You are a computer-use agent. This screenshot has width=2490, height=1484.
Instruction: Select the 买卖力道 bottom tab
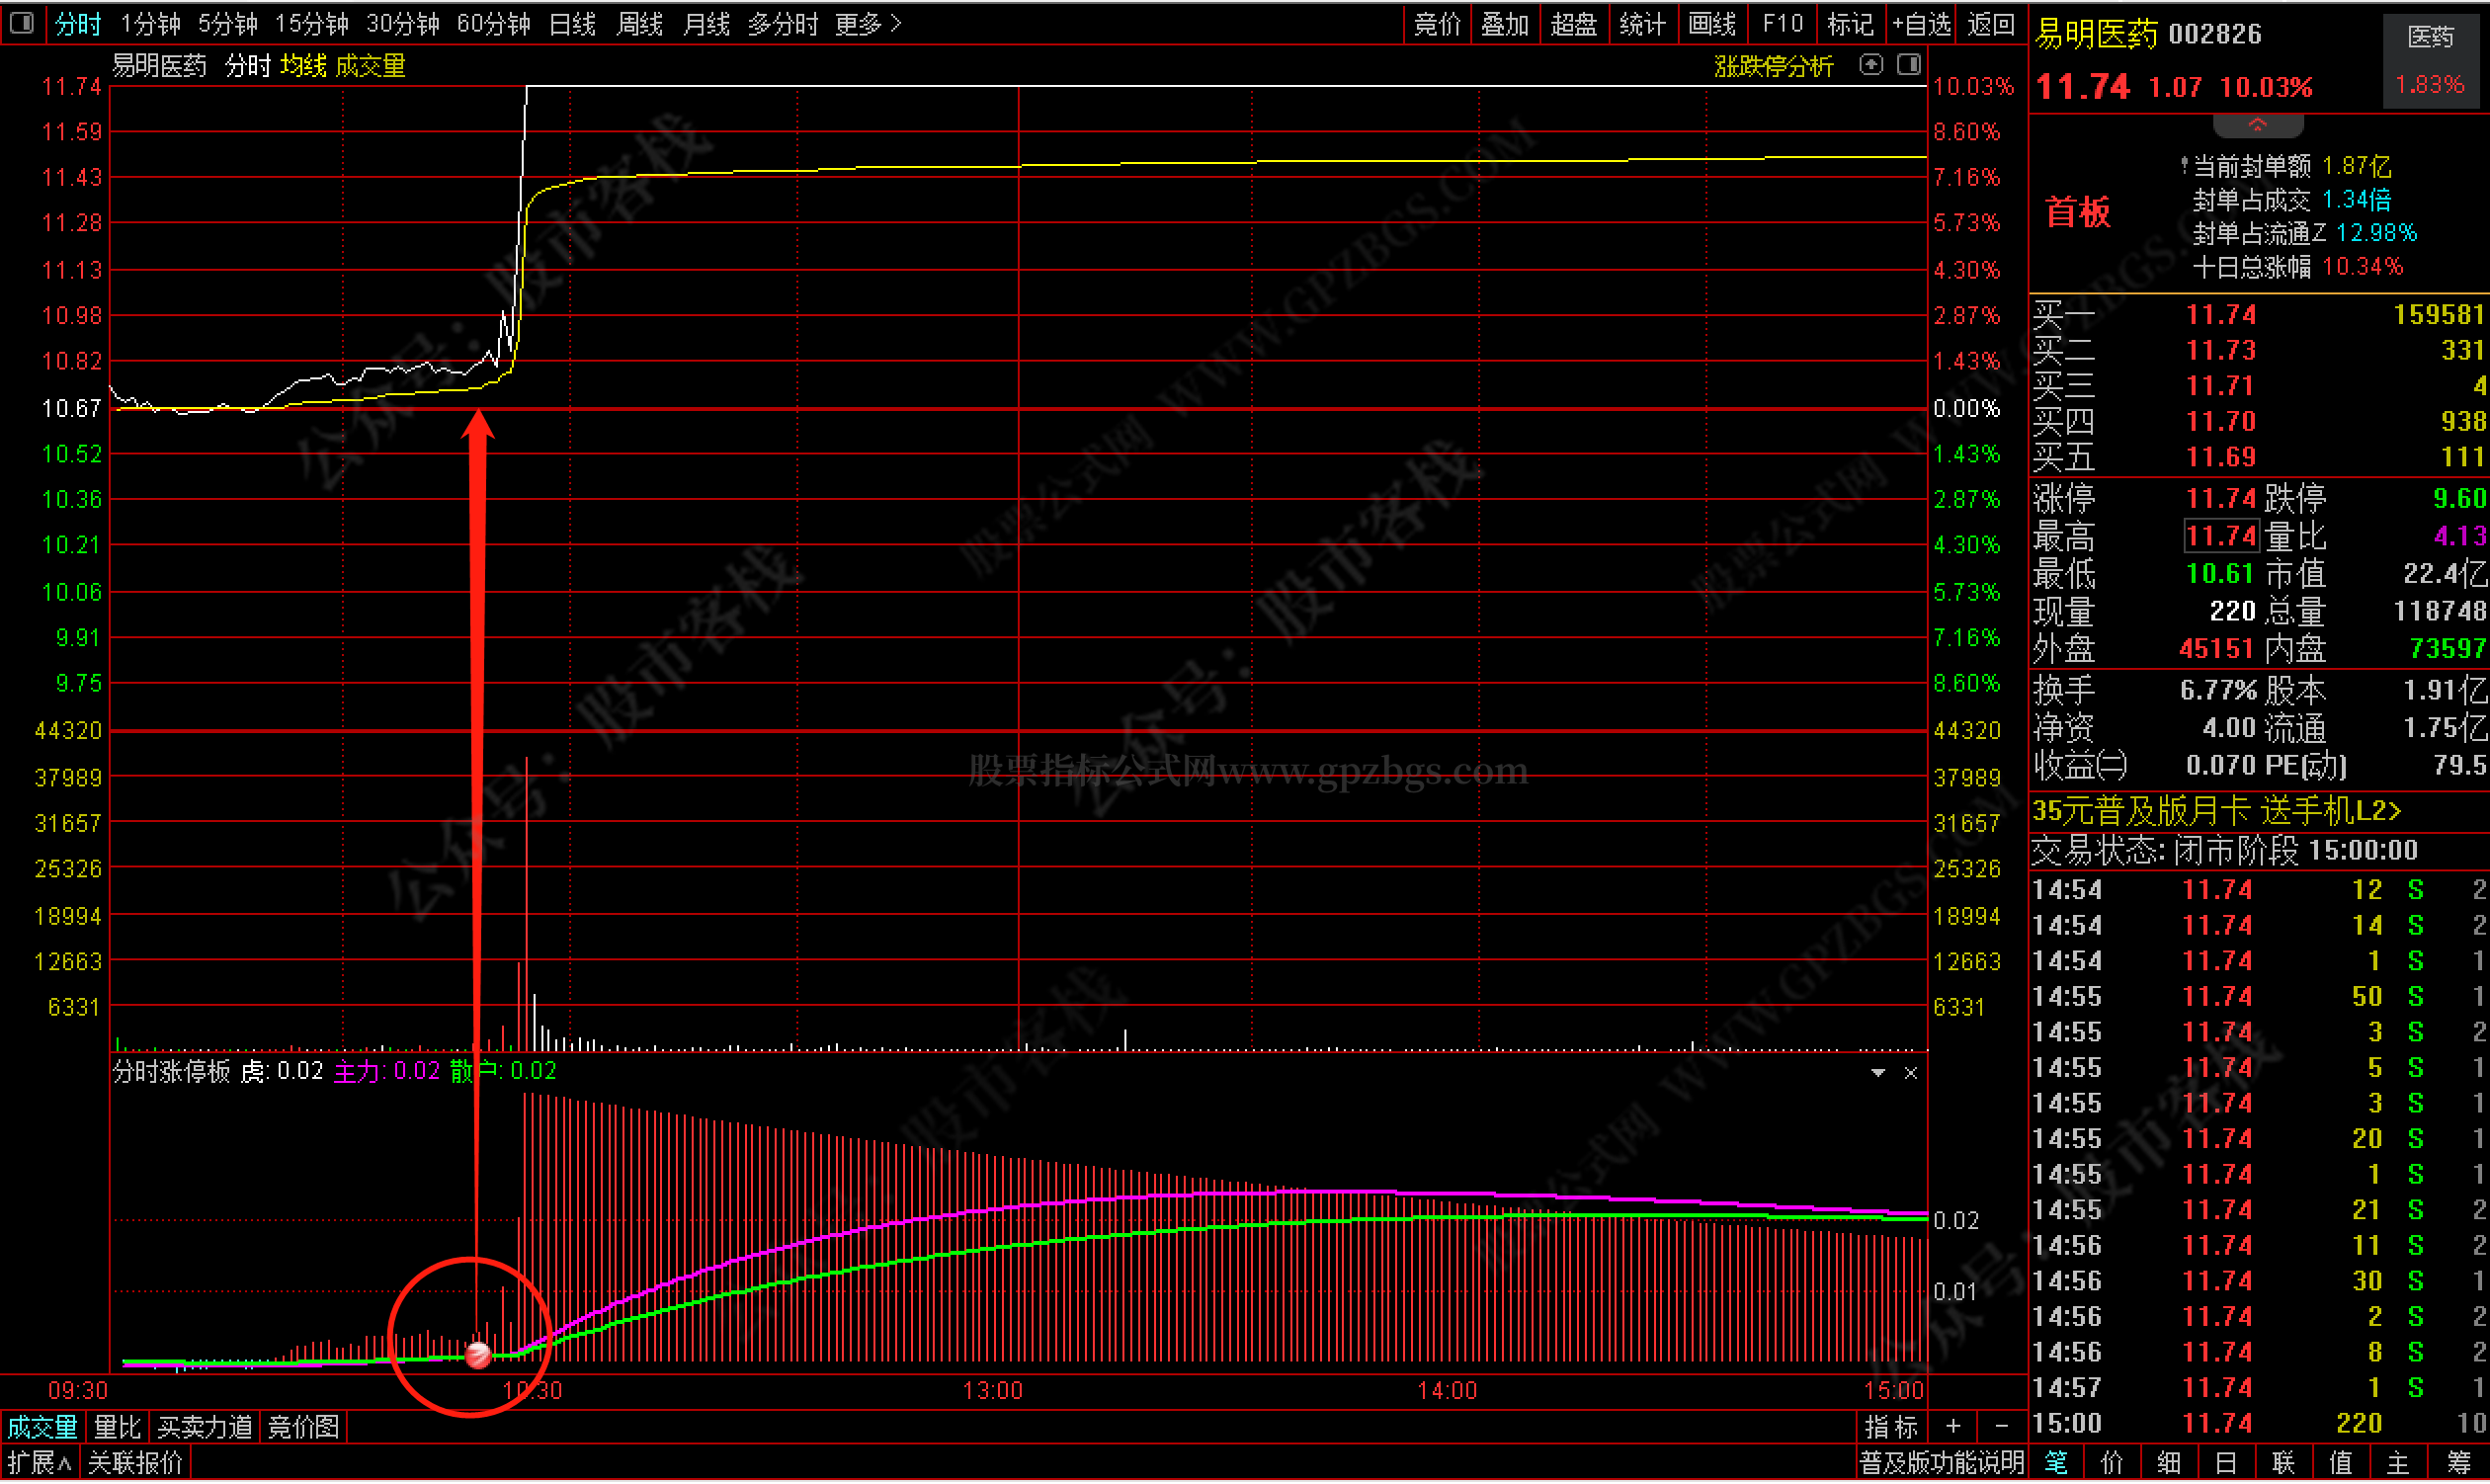coord(205,1427)
